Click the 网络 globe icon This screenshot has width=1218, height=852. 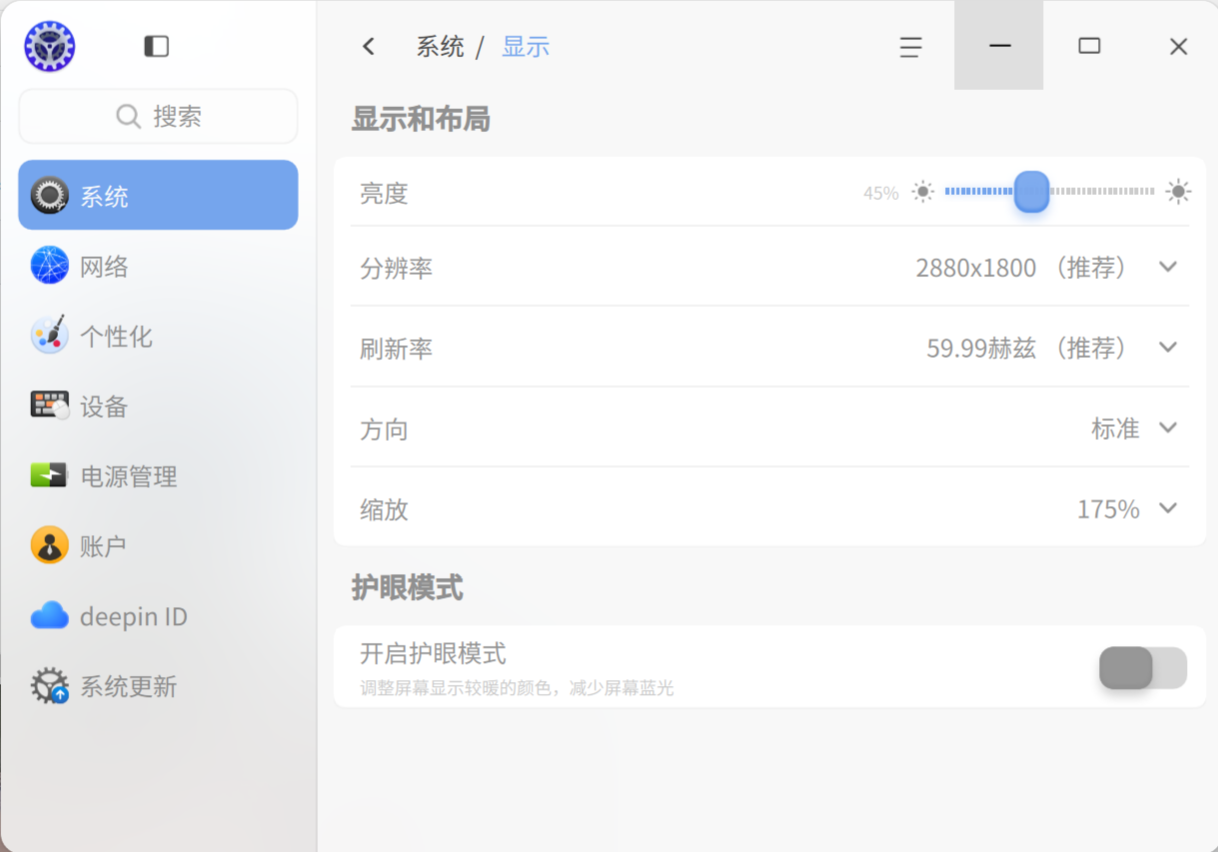pos(49,265)
